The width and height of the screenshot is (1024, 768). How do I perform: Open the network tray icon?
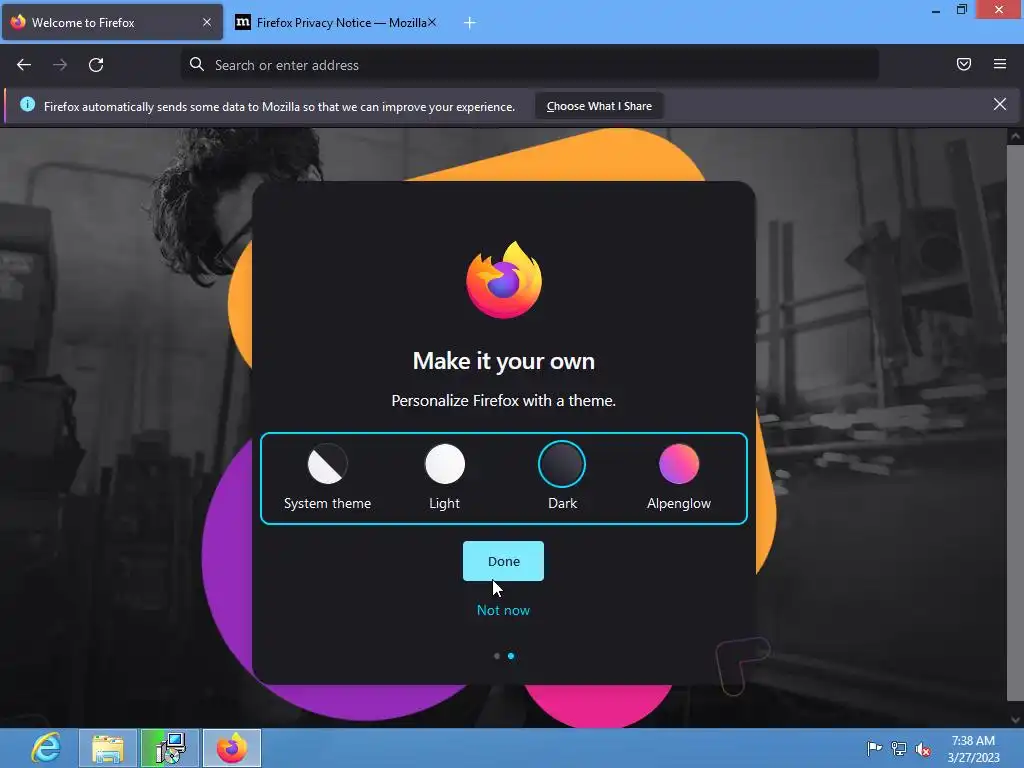[899, 749]
